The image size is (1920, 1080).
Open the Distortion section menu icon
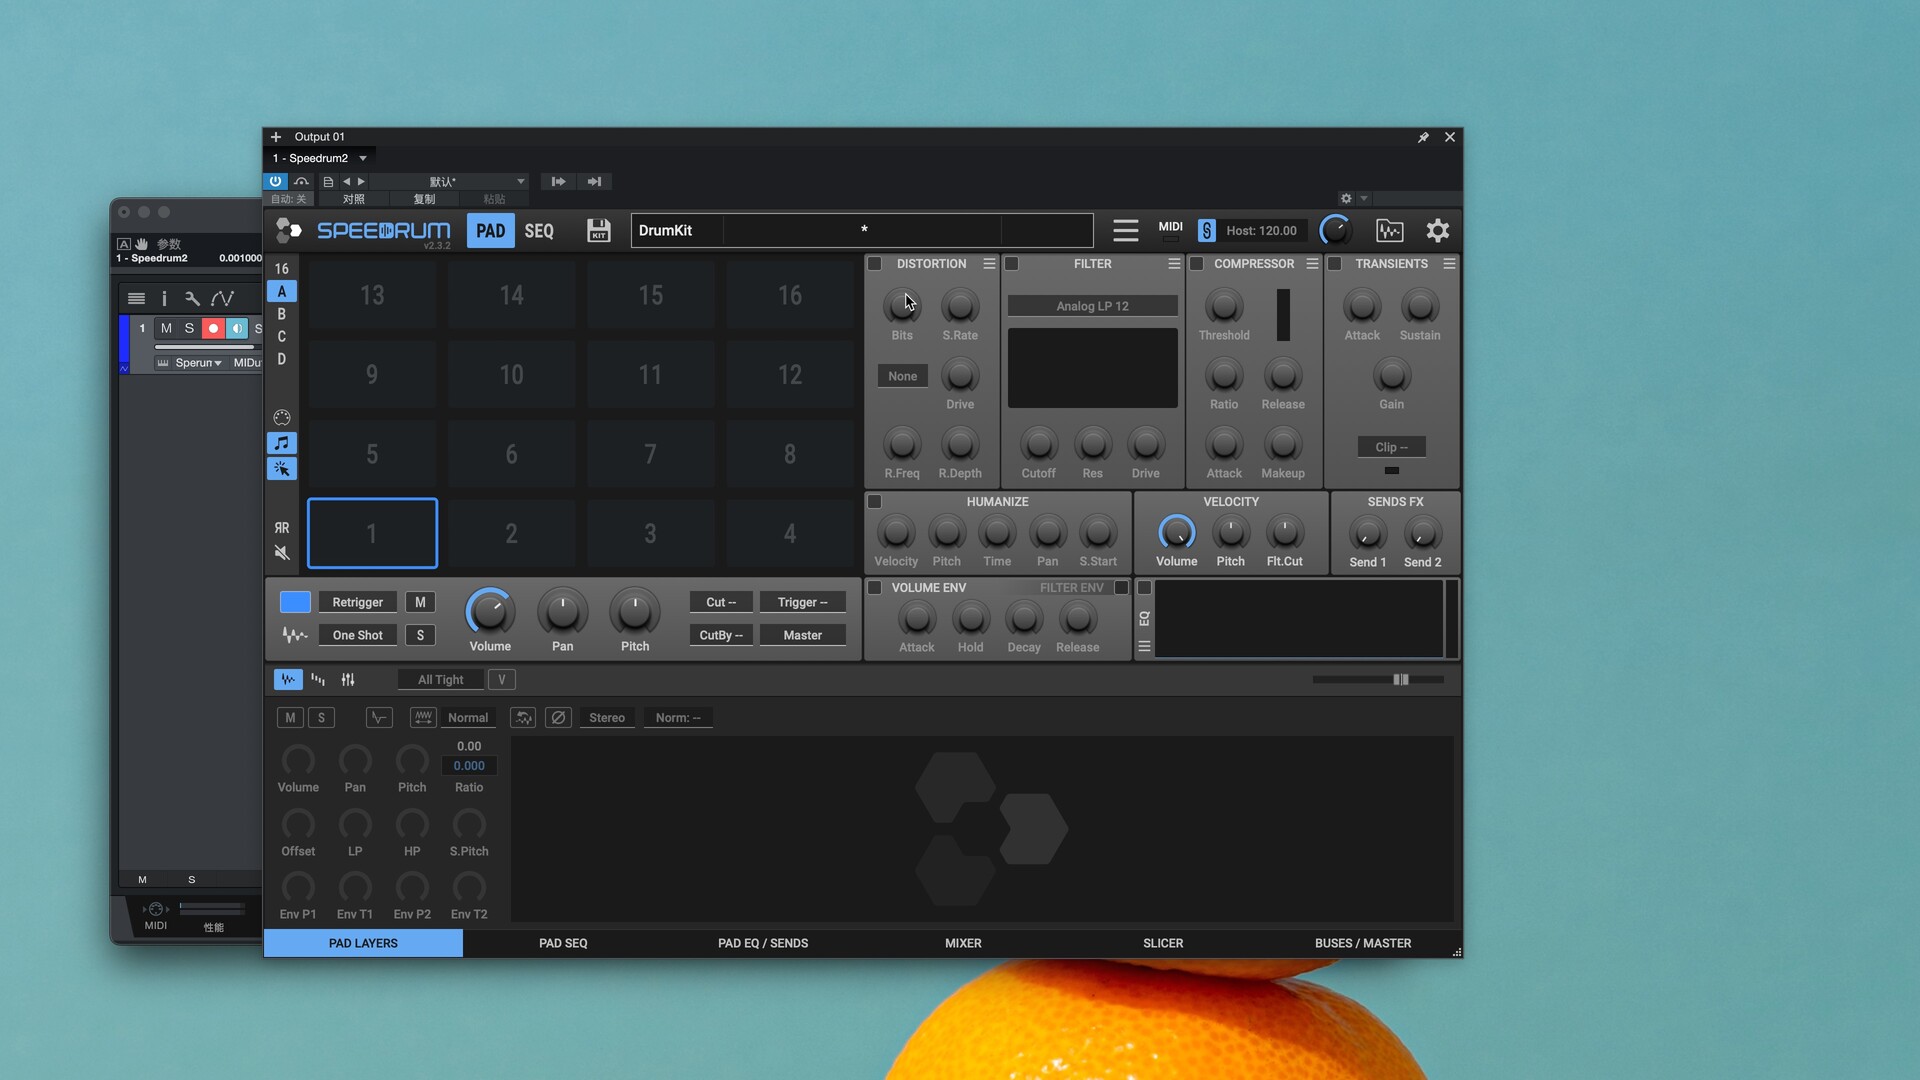pos(989,264)
